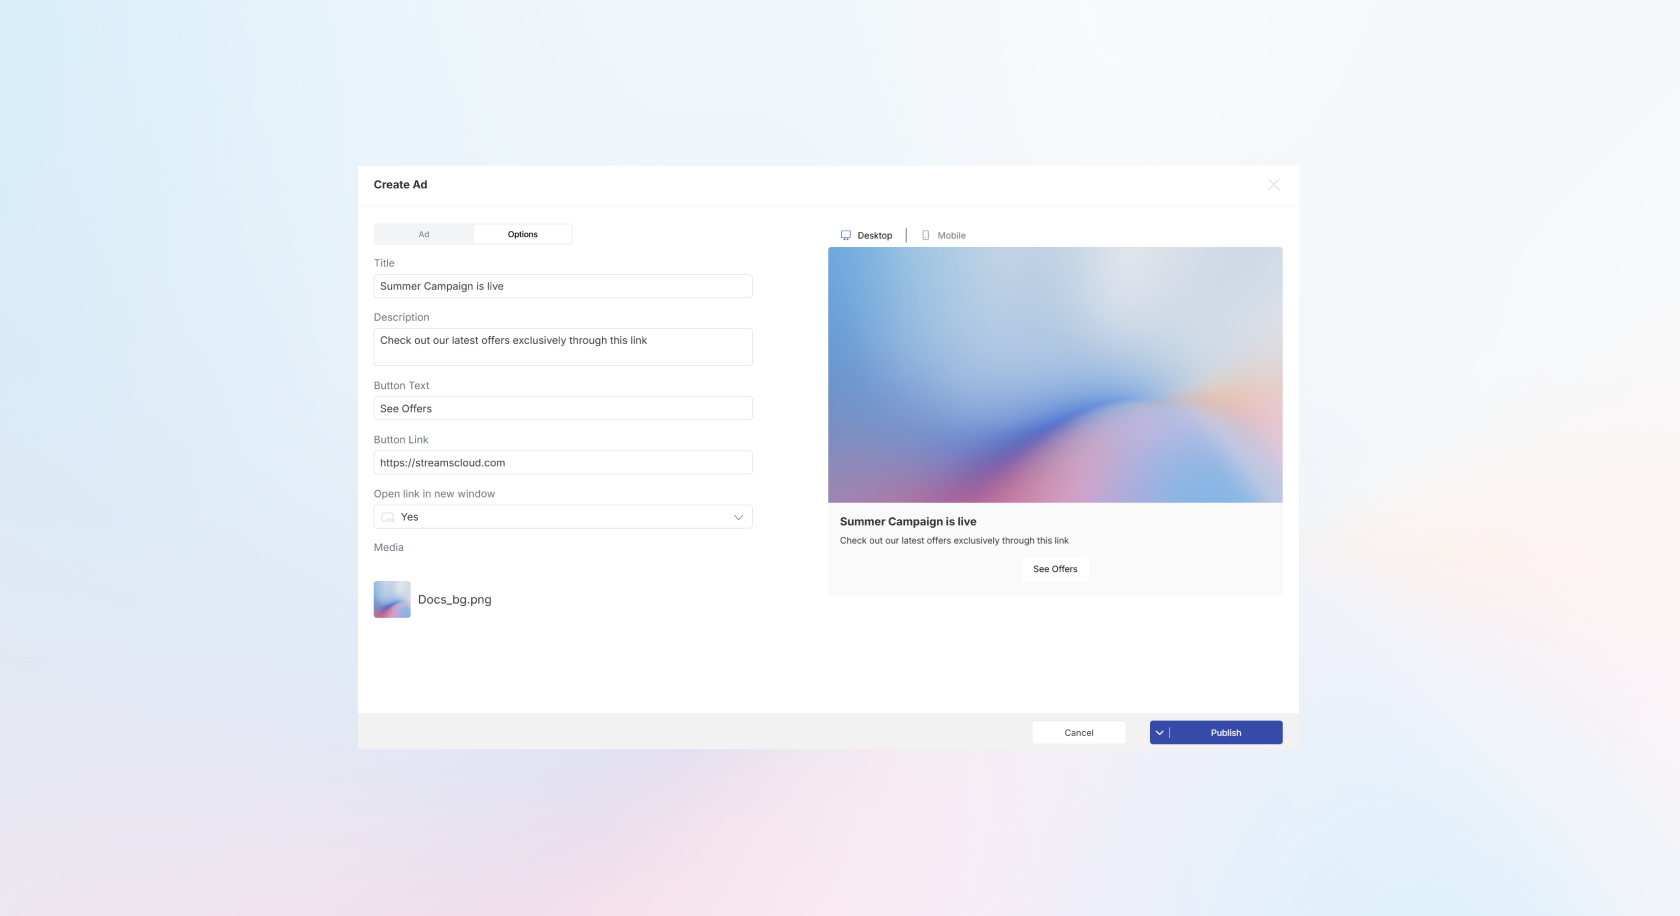
Task: Focus the Button Text field
Action: pos(562,409)
